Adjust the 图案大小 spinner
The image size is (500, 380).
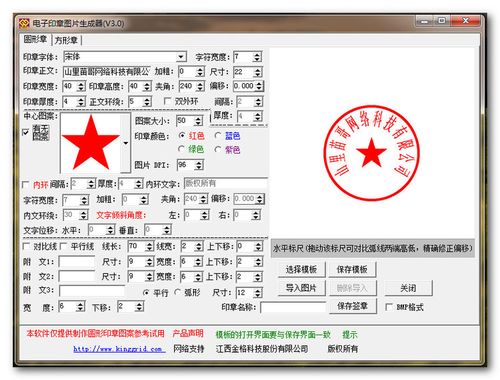coord(198,121)
